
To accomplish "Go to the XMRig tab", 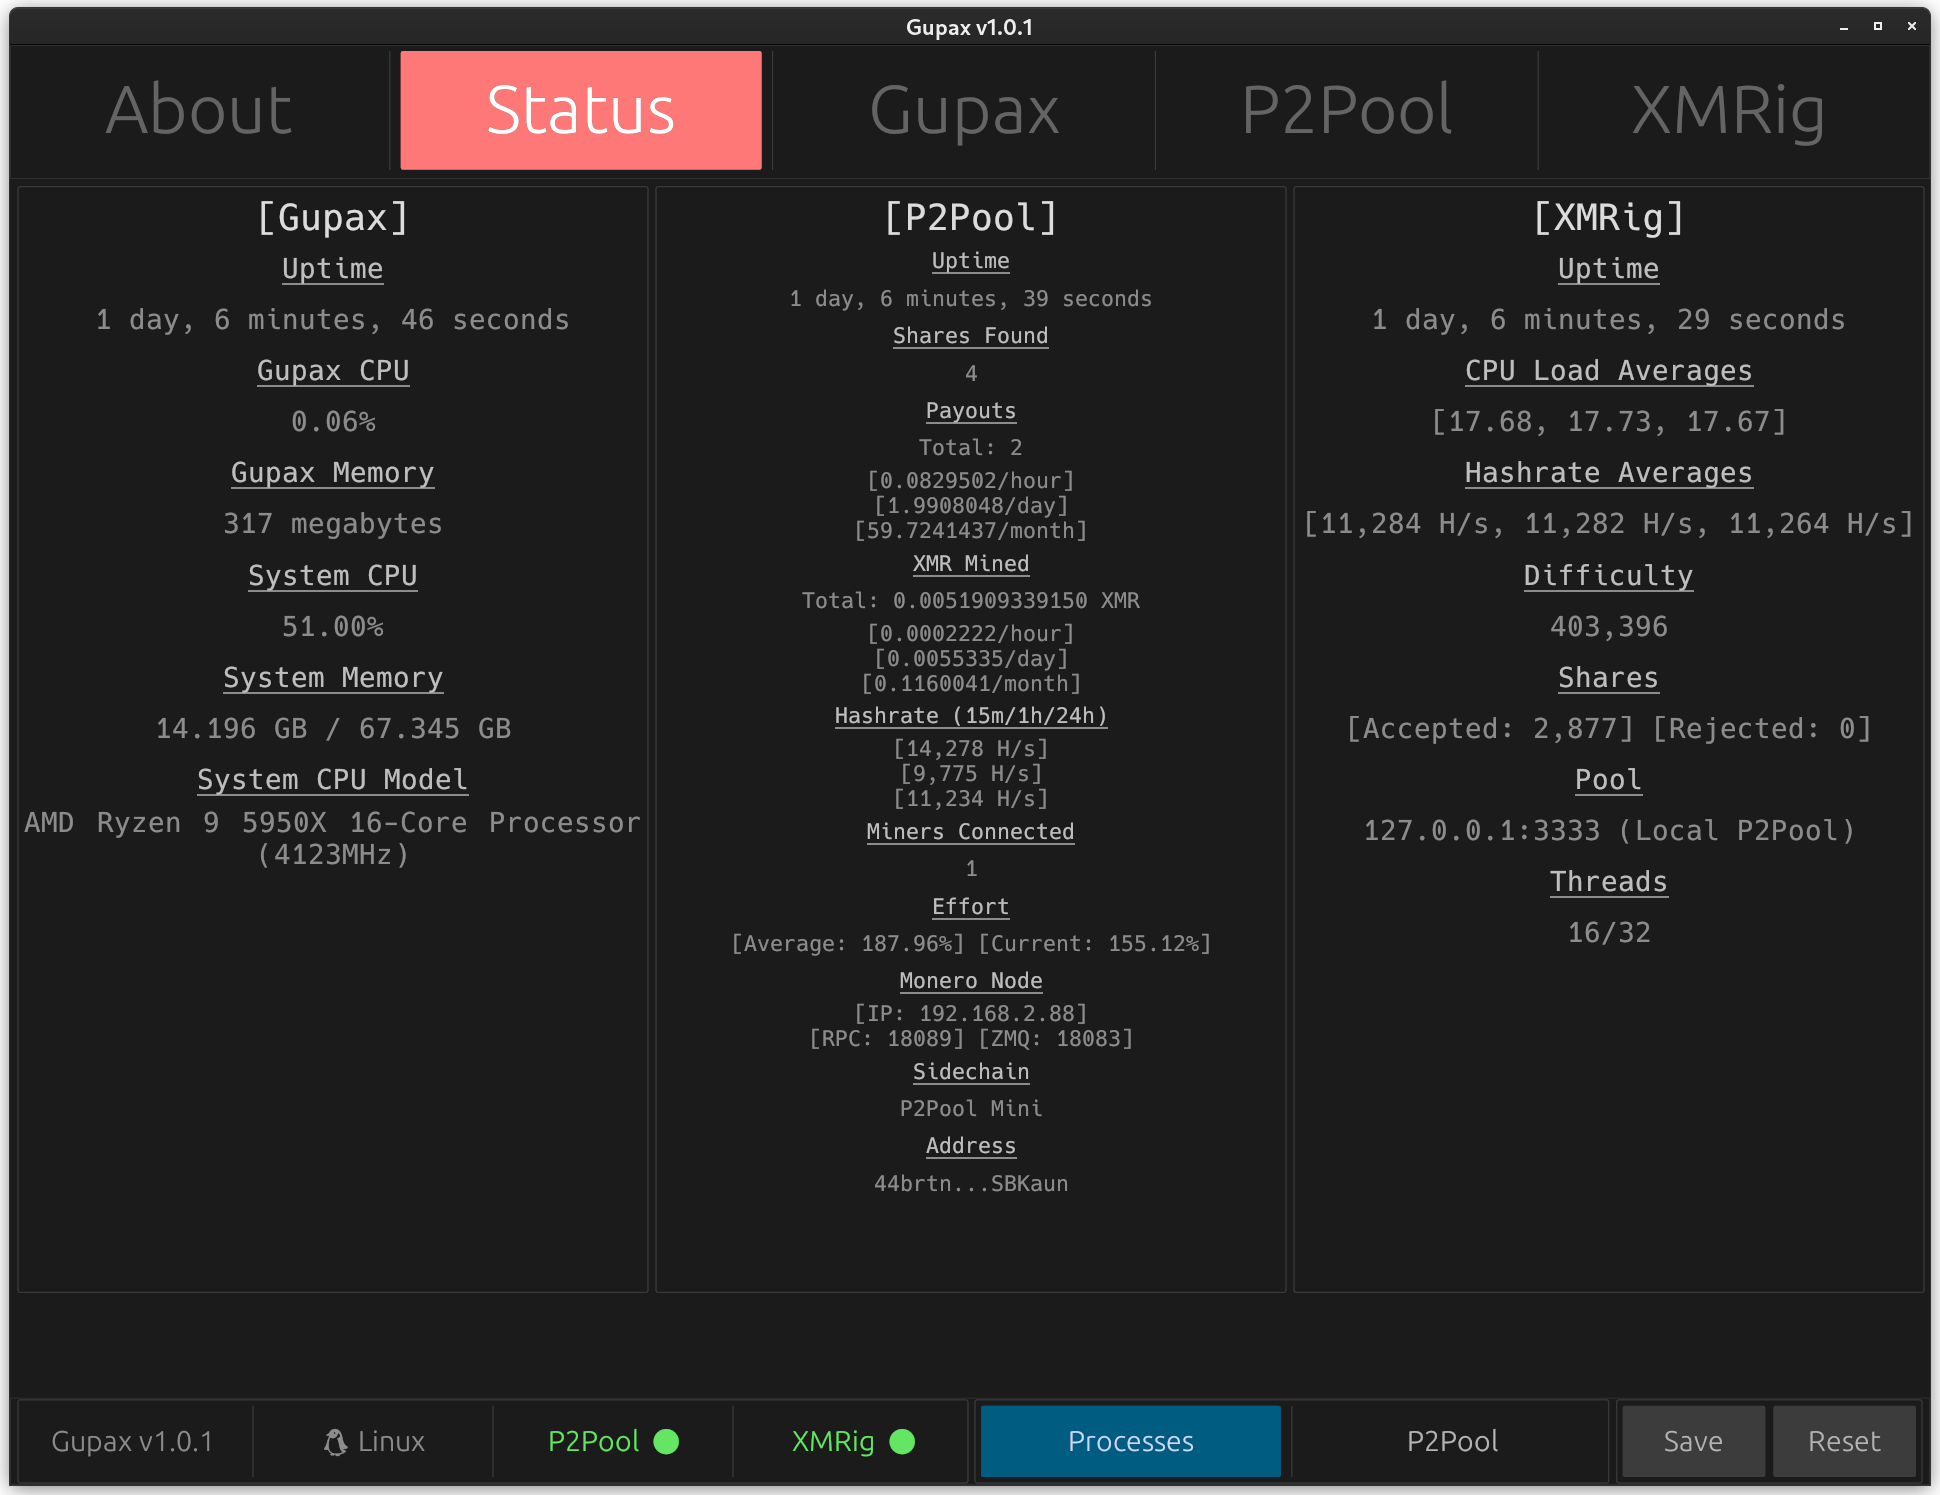I will click(x=1729, y=110).
